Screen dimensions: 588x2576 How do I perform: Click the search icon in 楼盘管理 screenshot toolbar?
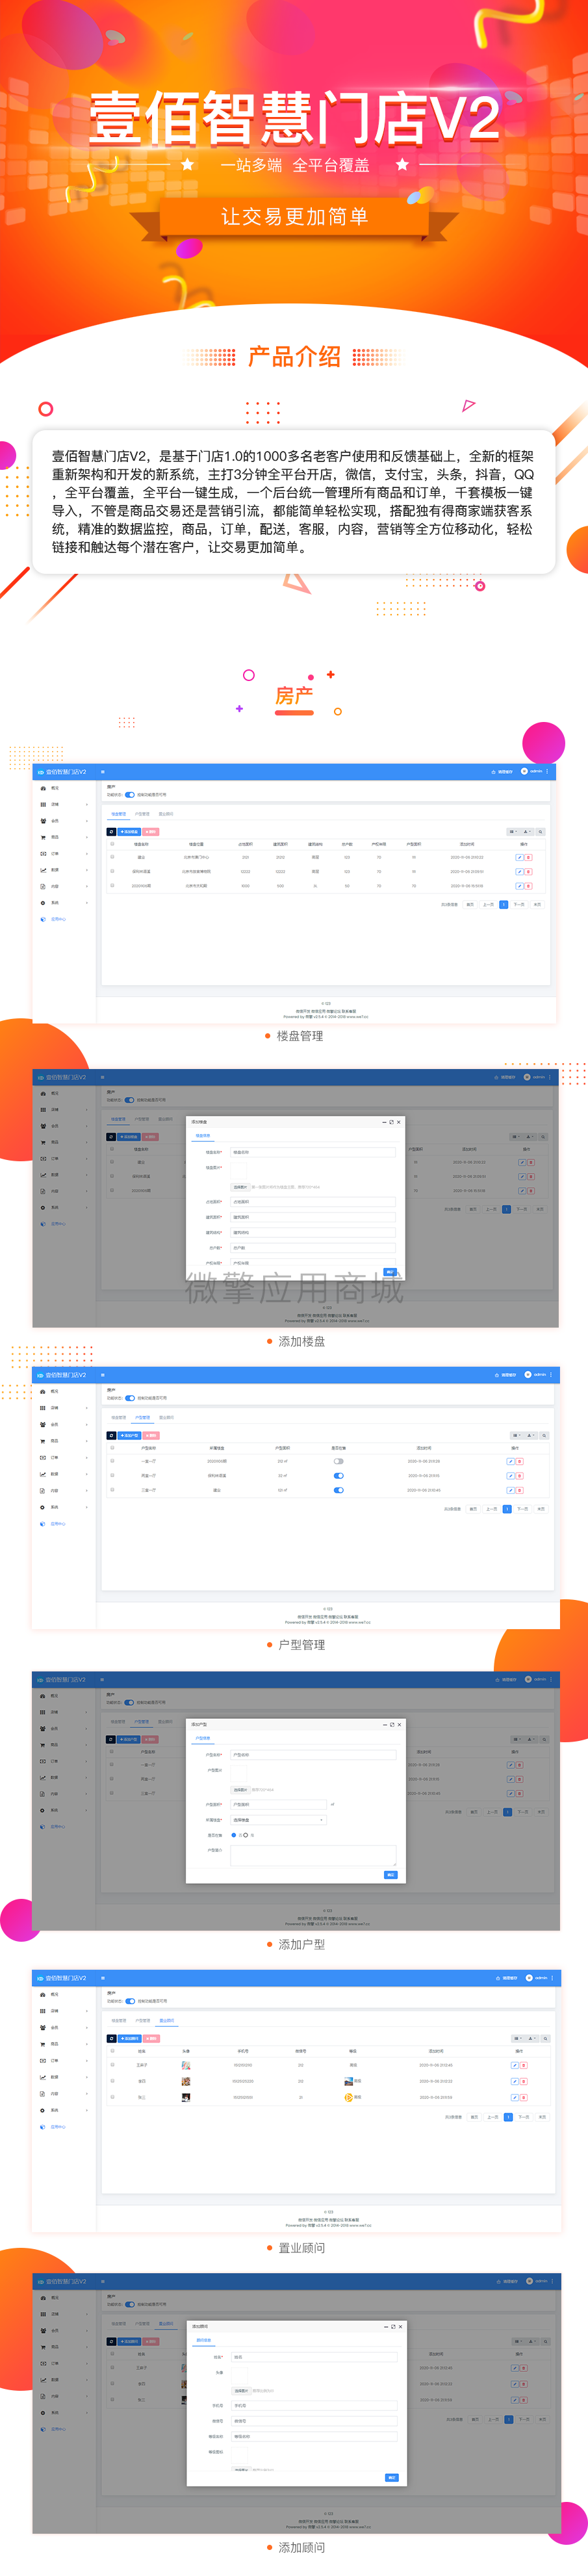pos(541,832)
